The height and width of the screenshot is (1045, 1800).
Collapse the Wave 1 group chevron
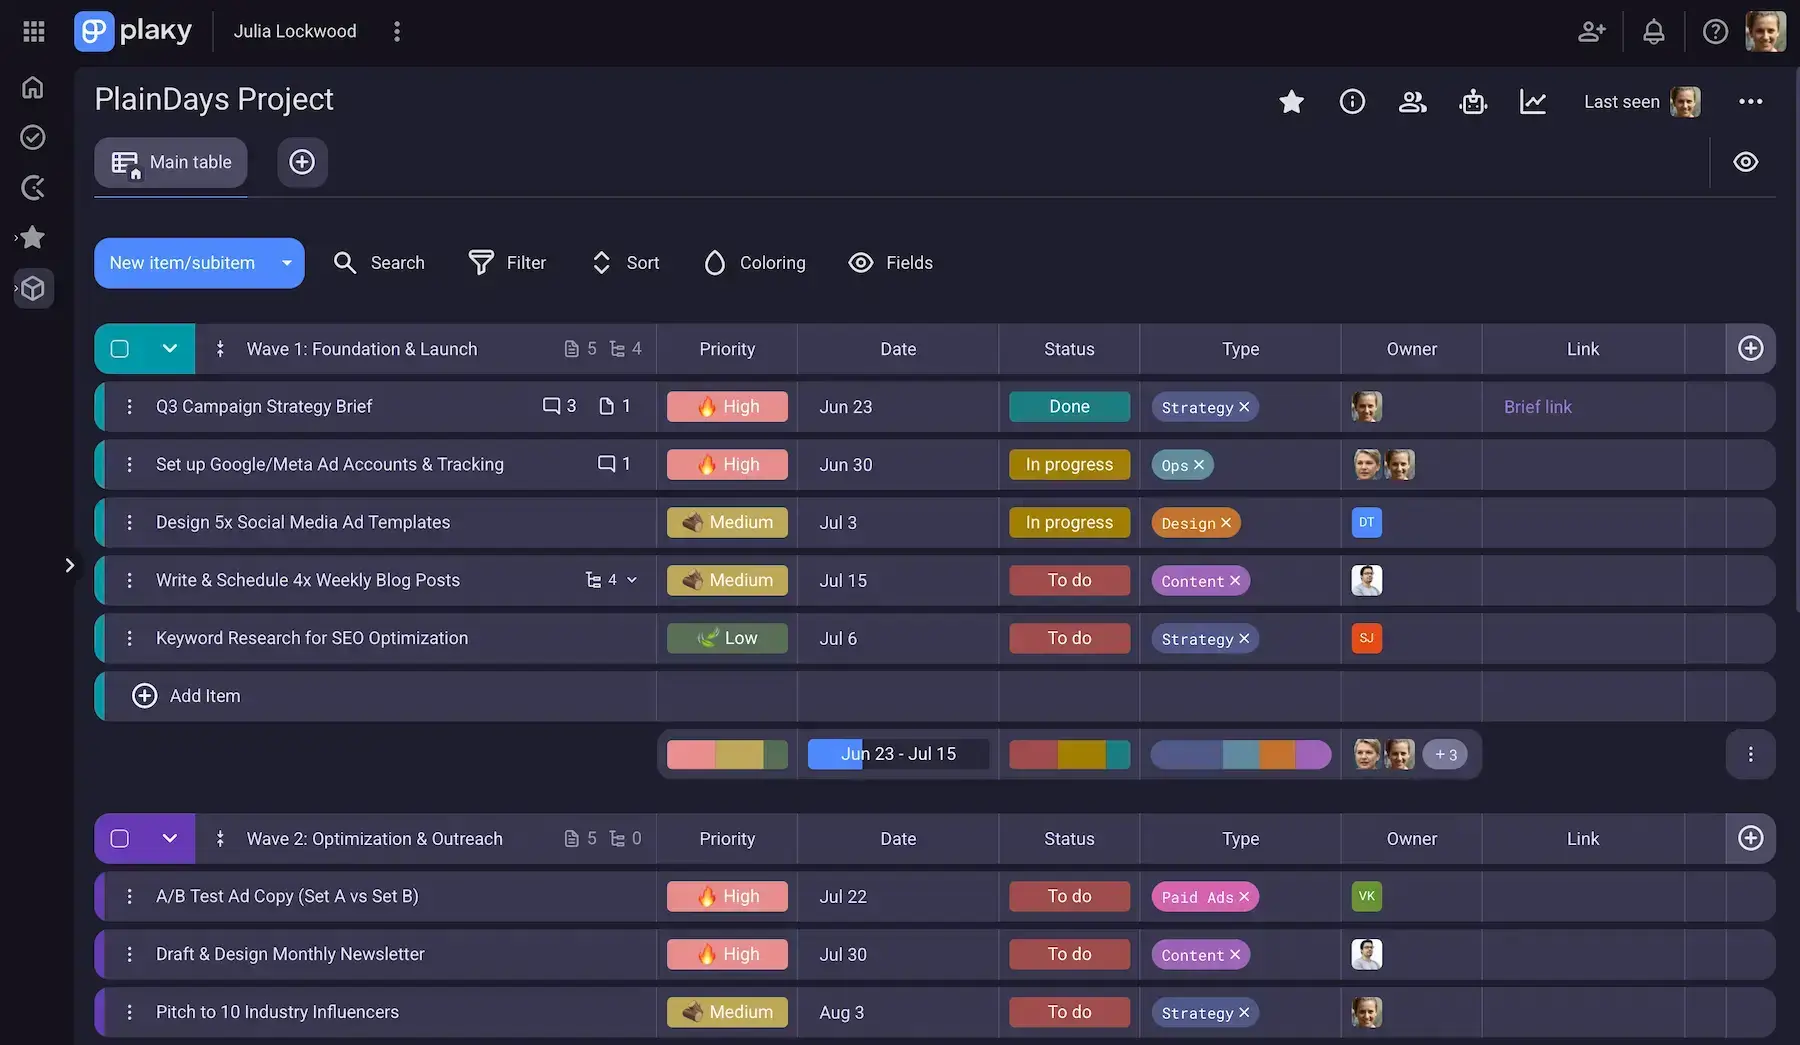[x=170, y=349]
